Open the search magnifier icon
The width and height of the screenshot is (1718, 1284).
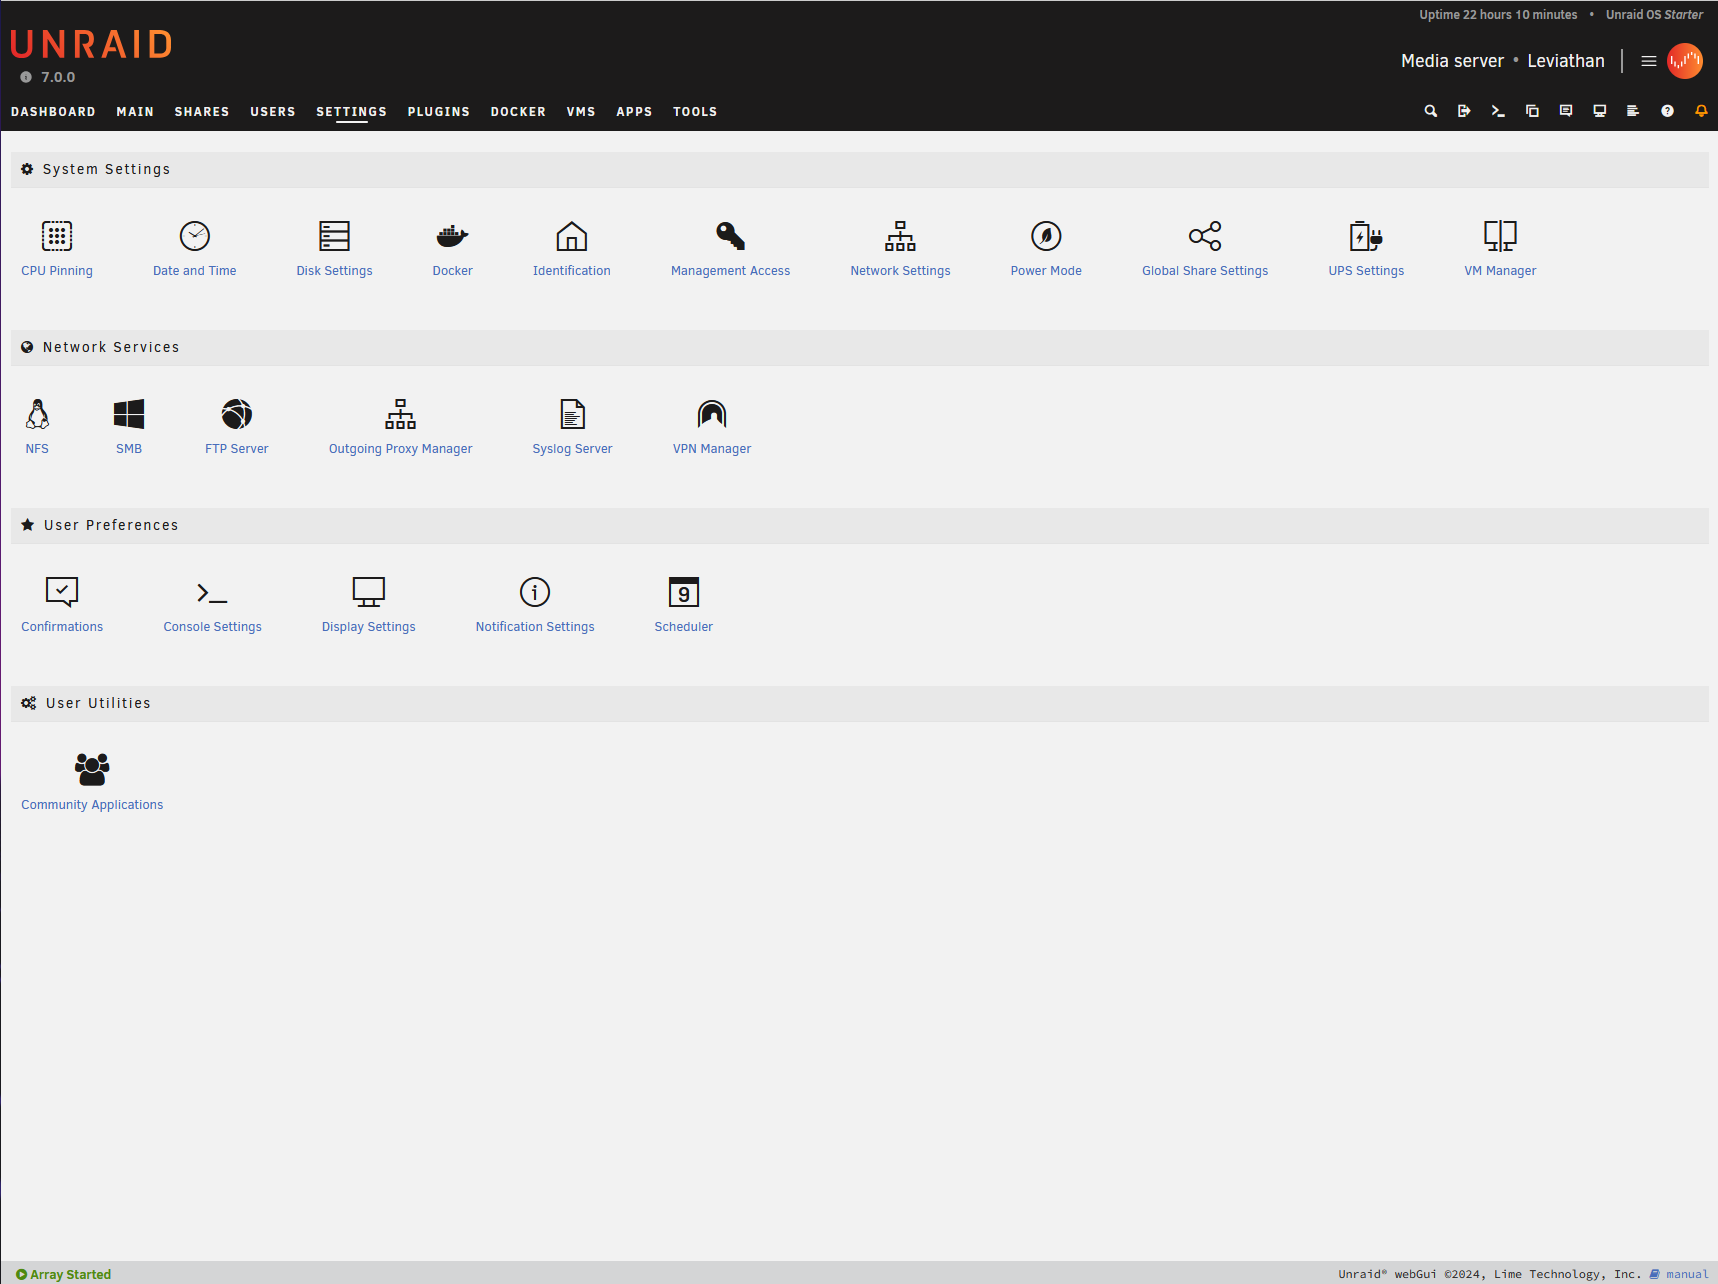1430,111
